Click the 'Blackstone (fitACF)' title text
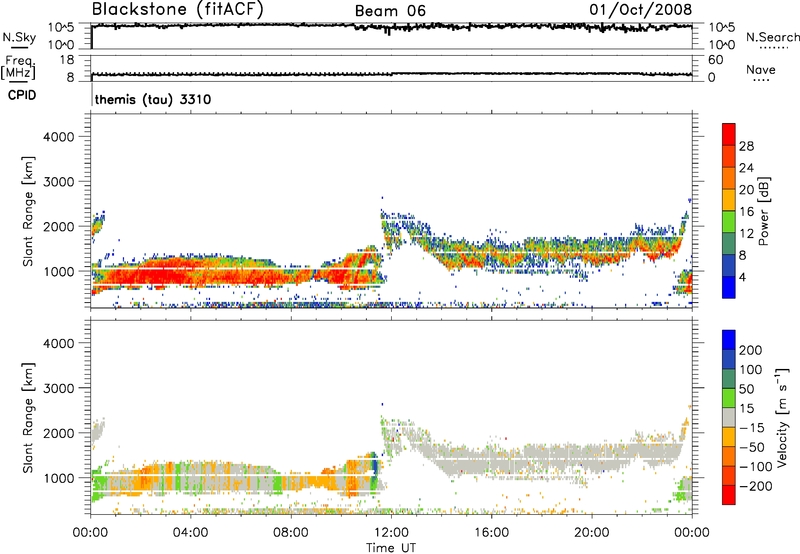This screenshot has width=800, height=554. click(178, 9)
